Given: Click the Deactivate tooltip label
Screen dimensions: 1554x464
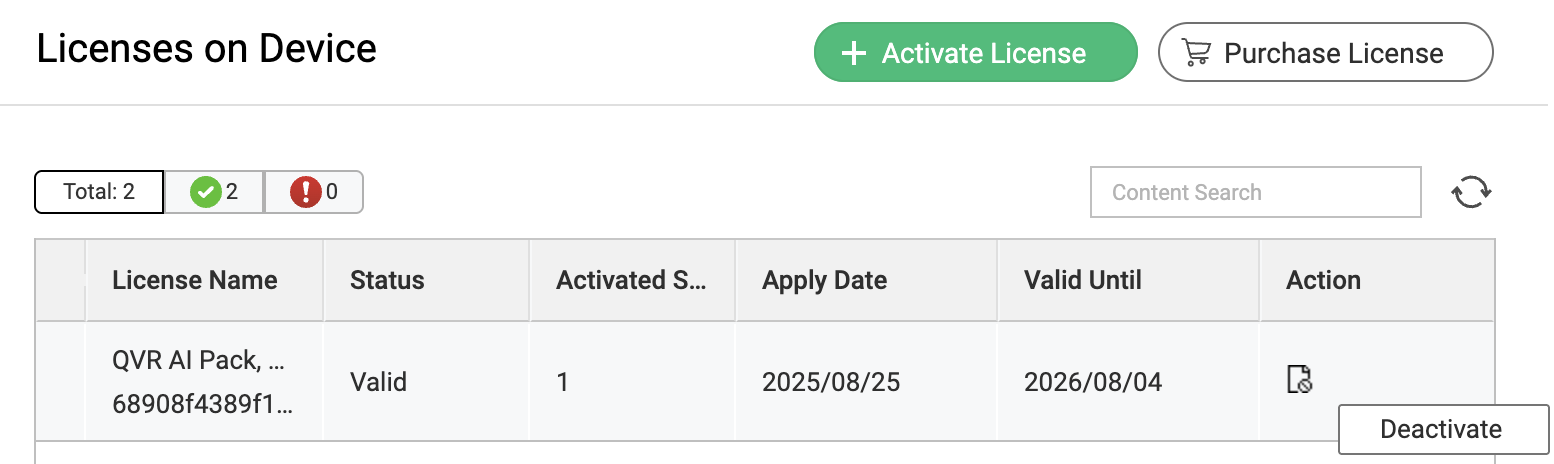Looking at the screenshot, I should point(1440,429).
